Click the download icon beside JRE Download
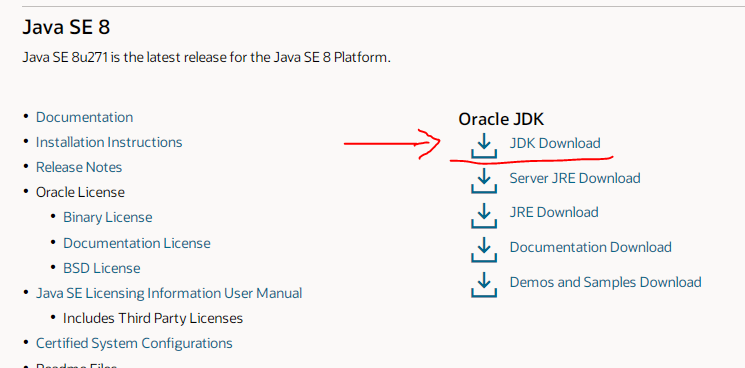Screen dimensions: 745x368 [484, 215]
